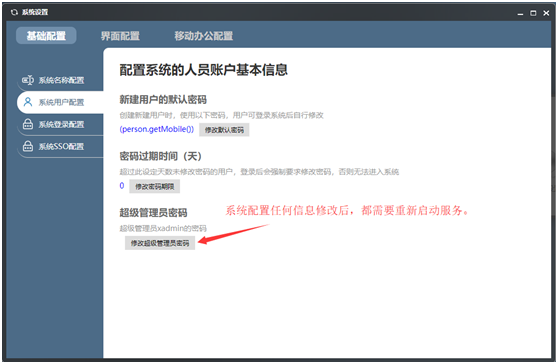
Task: Open the 移动办公配置 tab
Action: pos(204,36)
